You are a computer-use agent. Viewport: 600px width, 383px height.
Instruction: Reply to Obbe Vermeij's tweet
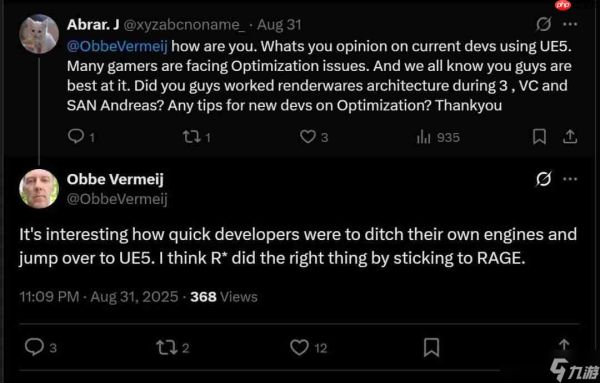tap(34, 347)
